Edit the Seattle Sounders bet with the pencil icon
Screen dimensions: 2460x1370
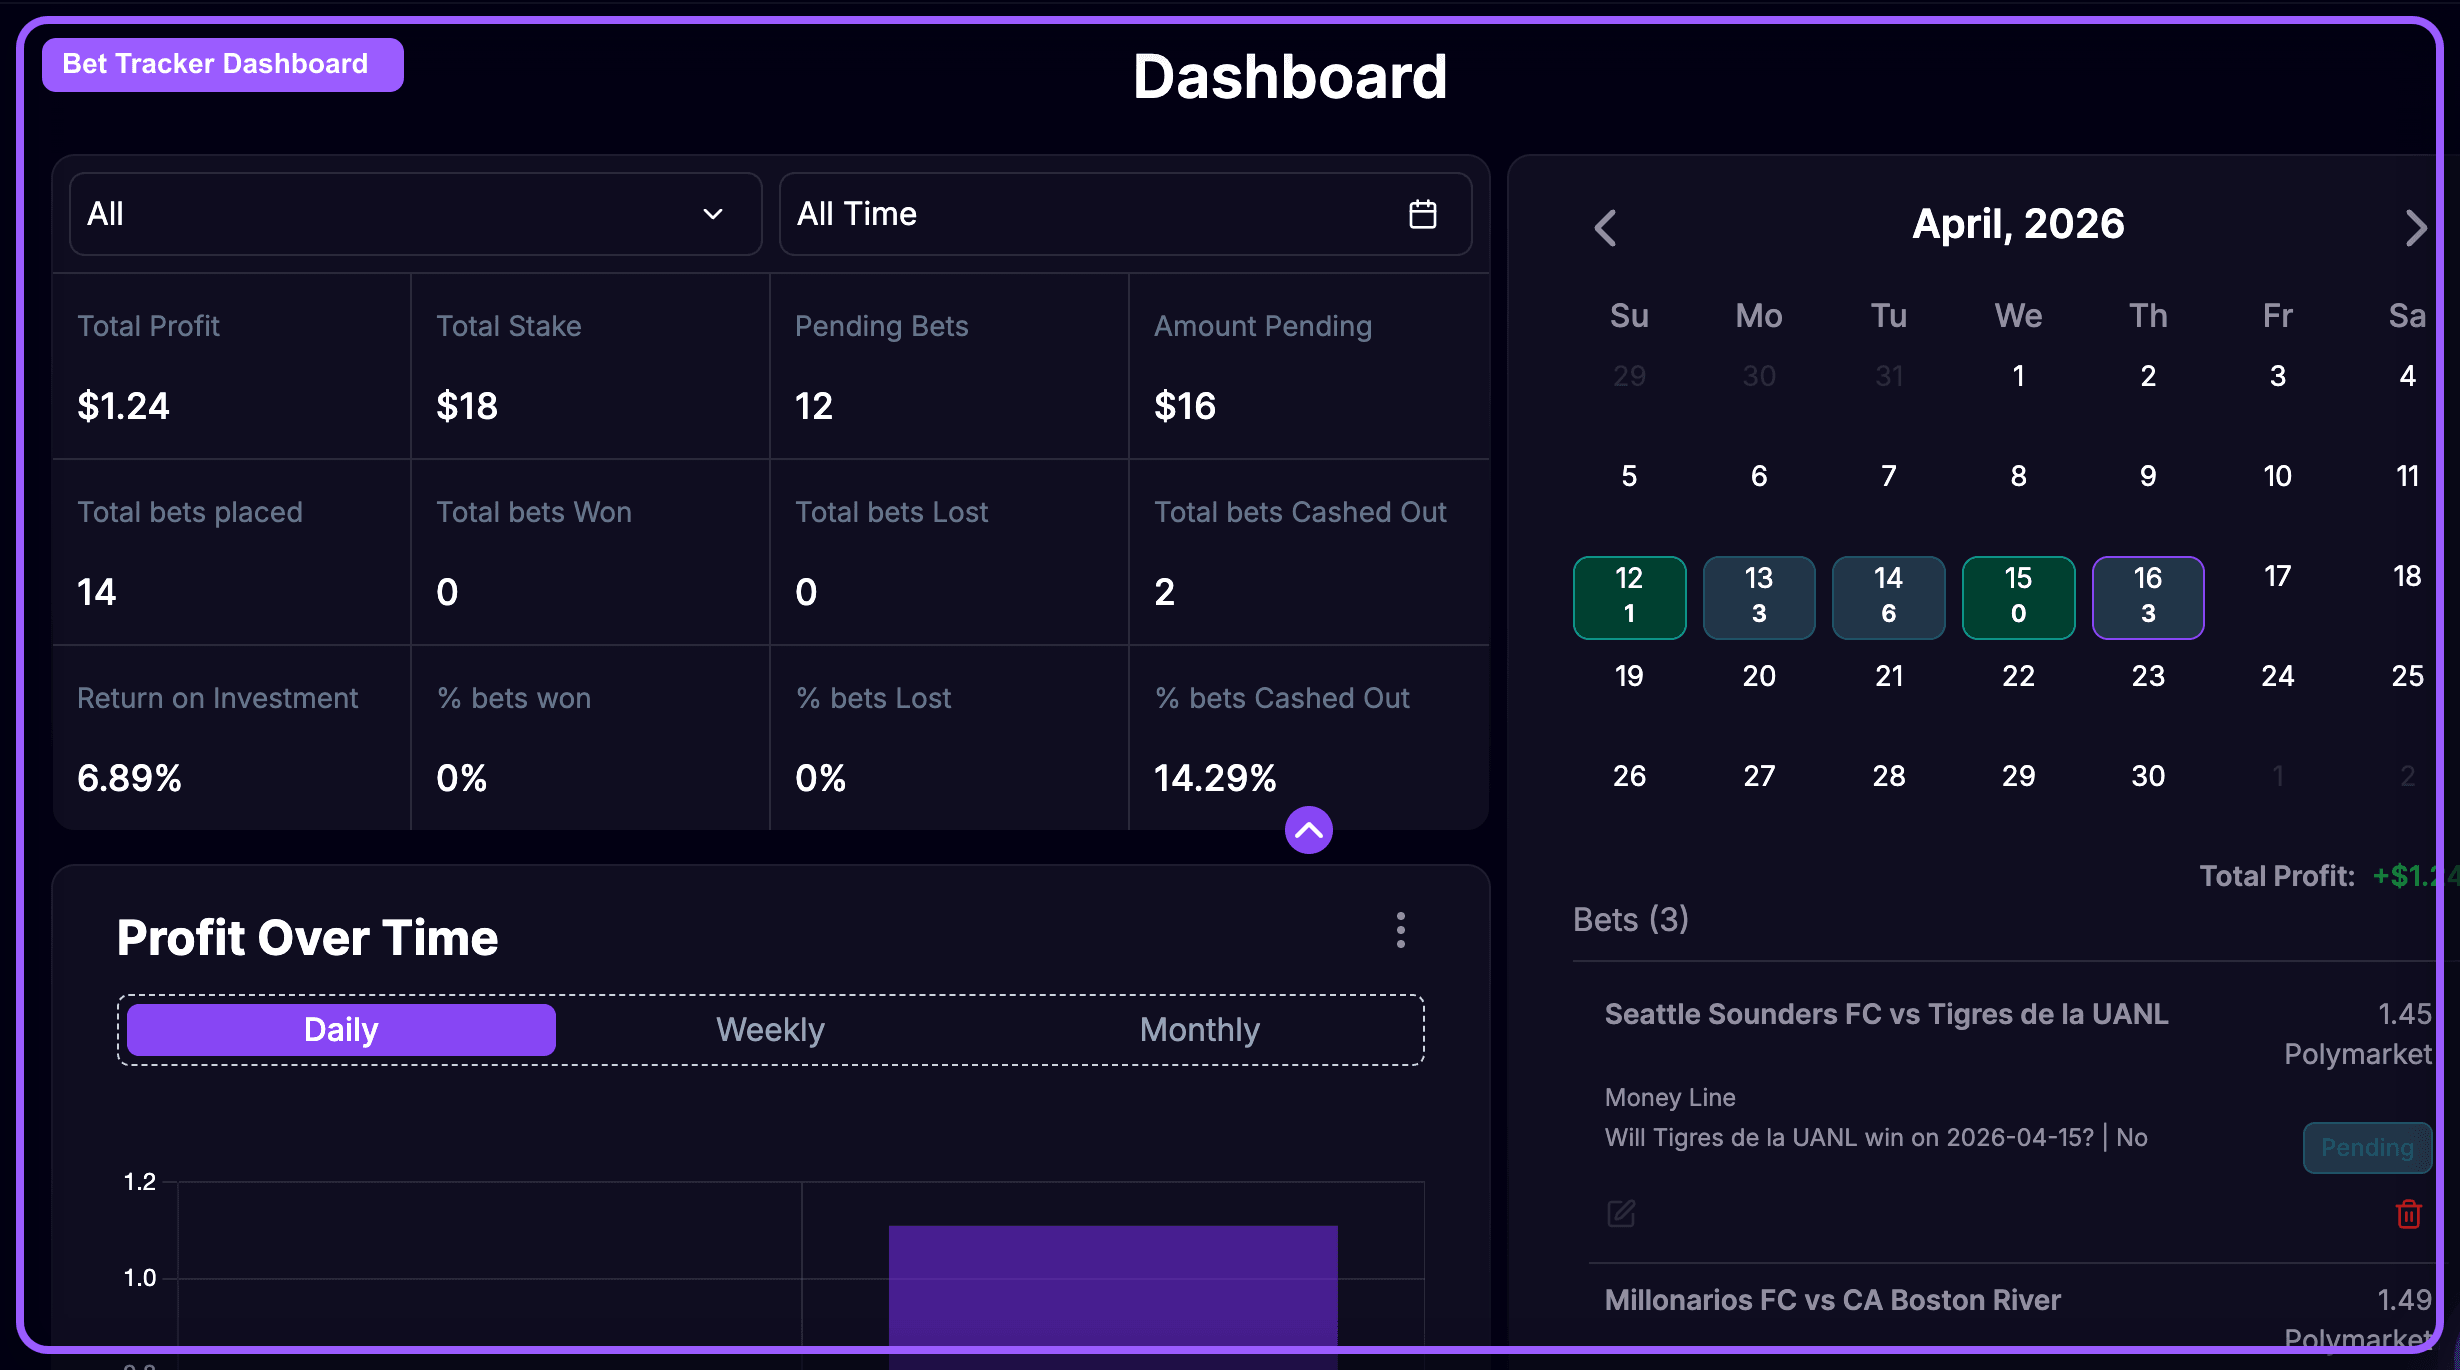coord(1621,1213)
